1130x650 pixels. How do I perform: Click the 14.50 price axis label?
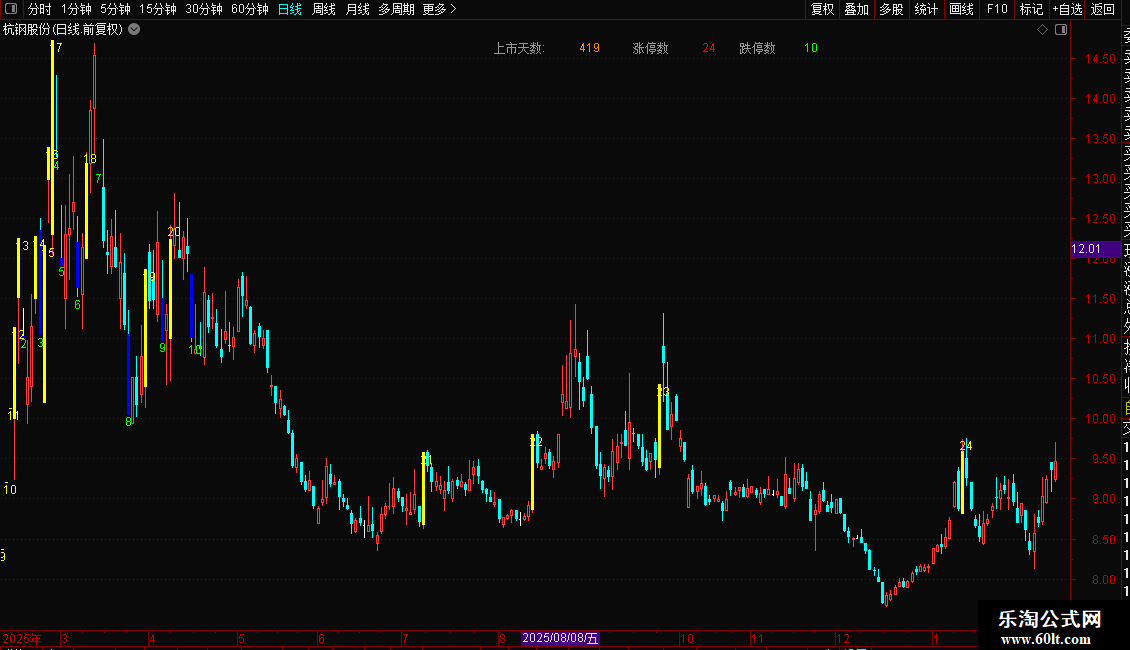(1100, 59)
